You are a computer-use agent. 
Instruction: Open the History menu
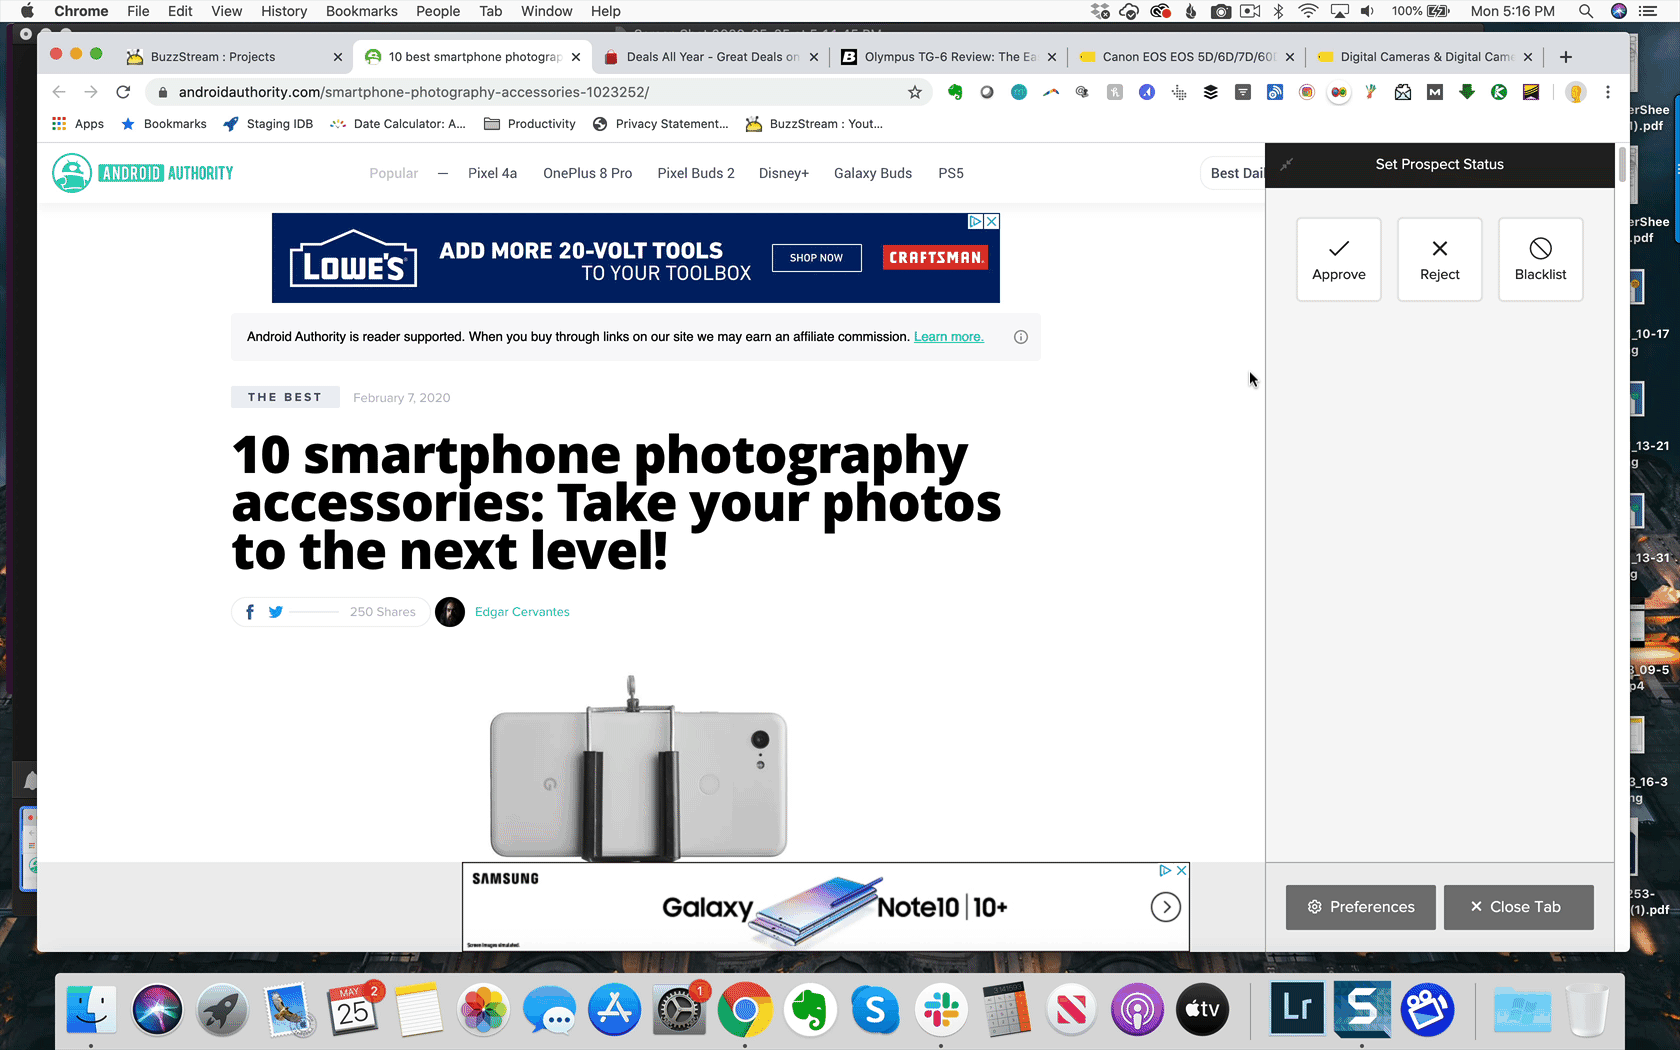(x=284, y=11)
